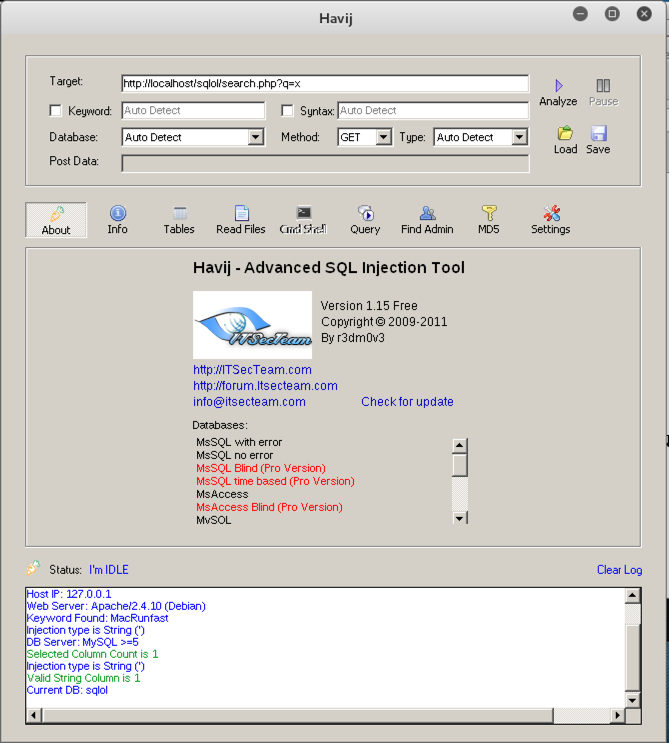This screenshot has width=669, height=743.
Task: Click the info@itsecteam.com email link
Action: 249,402
